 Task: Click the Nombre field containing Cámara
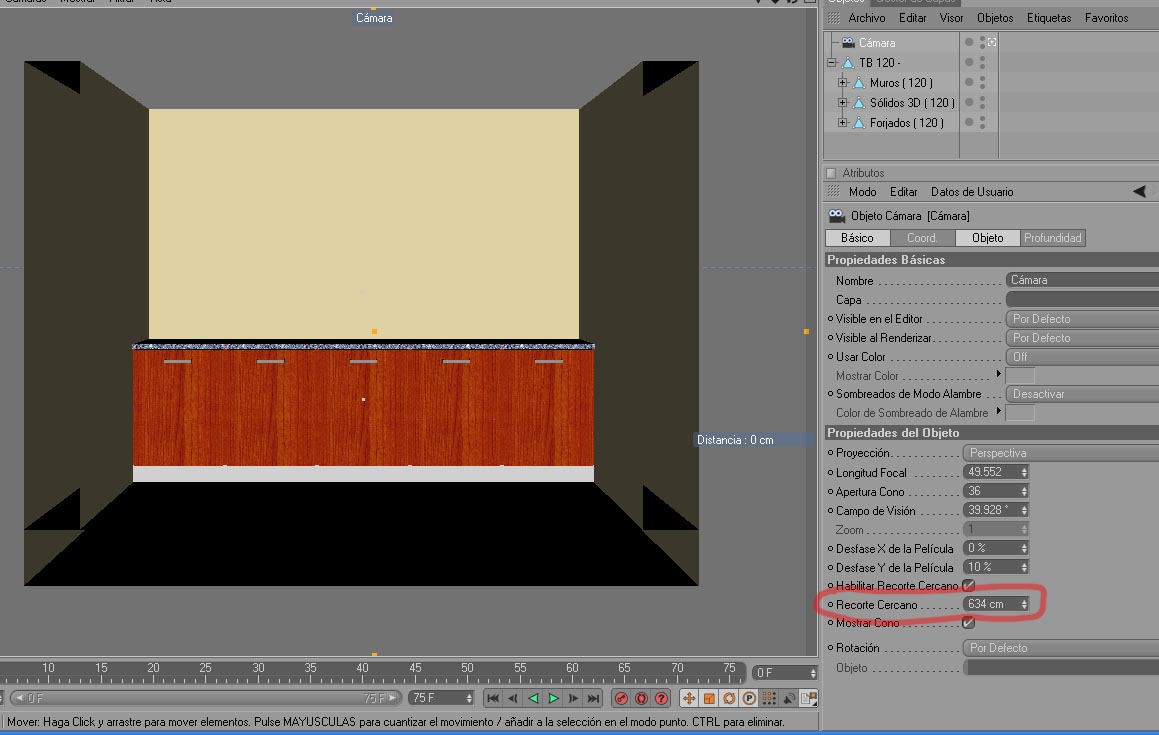coord(1082,280)
